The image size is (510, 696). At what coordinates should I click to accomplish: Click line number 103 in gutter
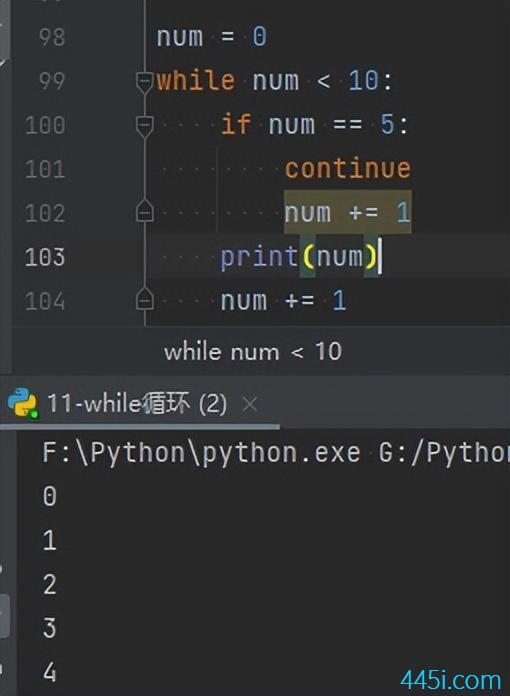(45, 257)
